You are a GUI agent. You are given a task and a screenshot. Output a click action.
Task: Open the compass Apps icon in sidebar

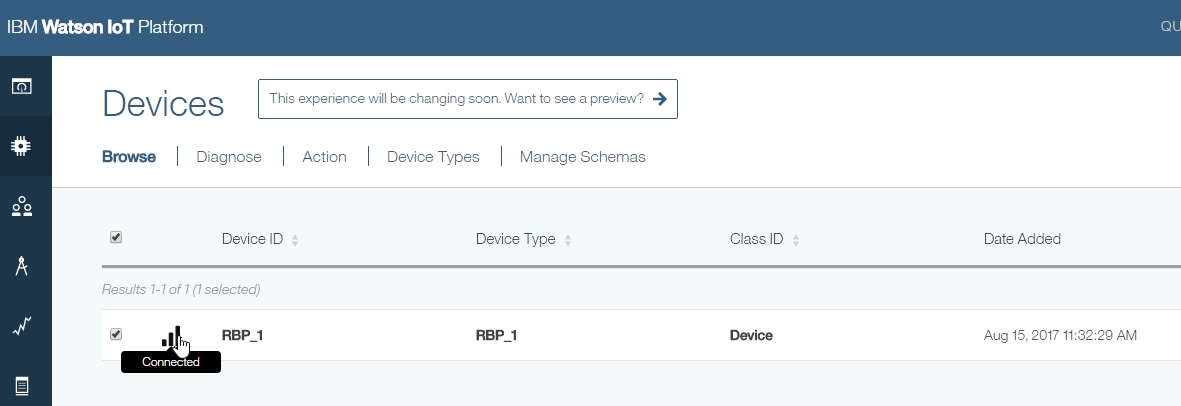(x=21, y=266)
